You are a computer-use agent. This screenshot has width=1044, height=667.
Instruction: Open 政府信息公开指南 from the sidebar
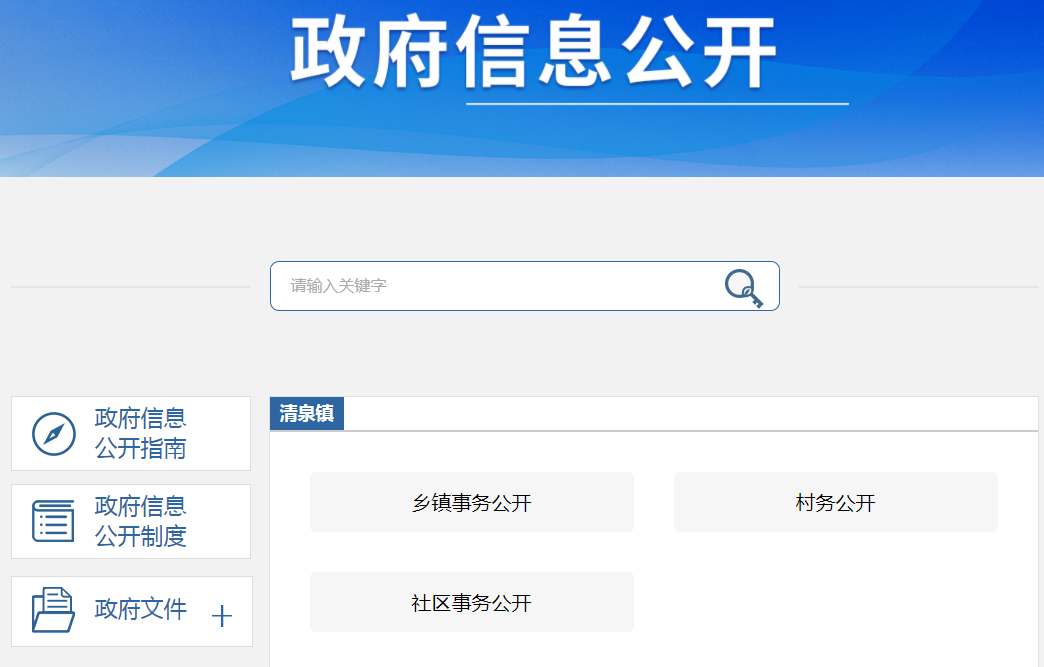click(x=131, y=433)
